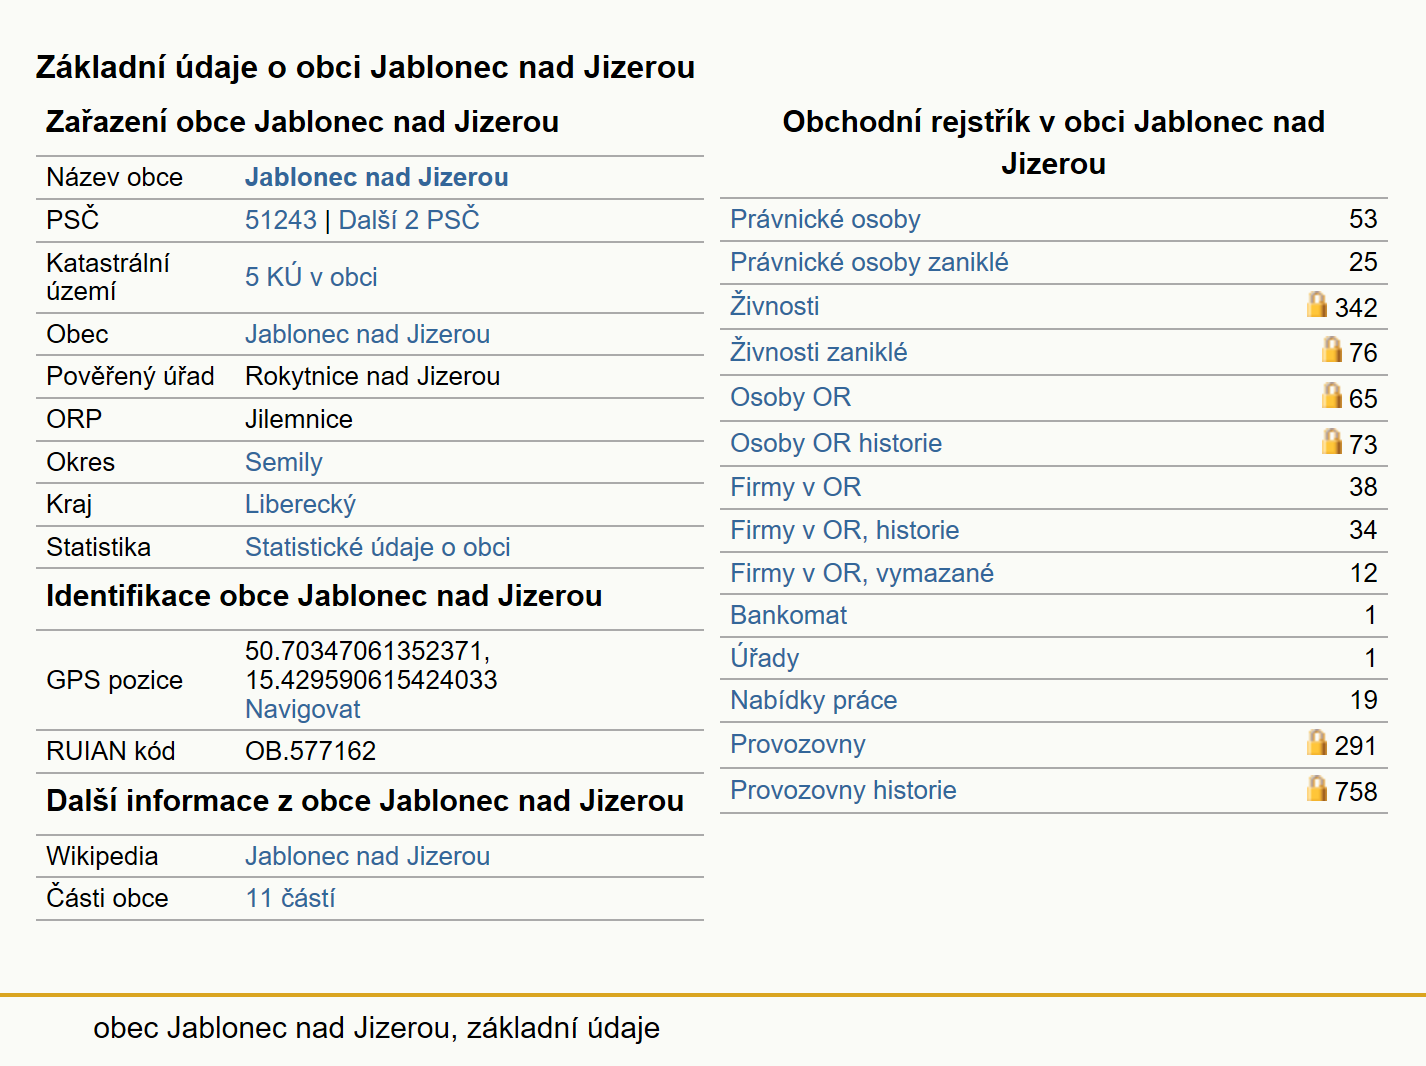Open Živnosti zaniklé link
This screenshot has width=1426, height=1066.
pyautogui.click(x=819, y=352)
